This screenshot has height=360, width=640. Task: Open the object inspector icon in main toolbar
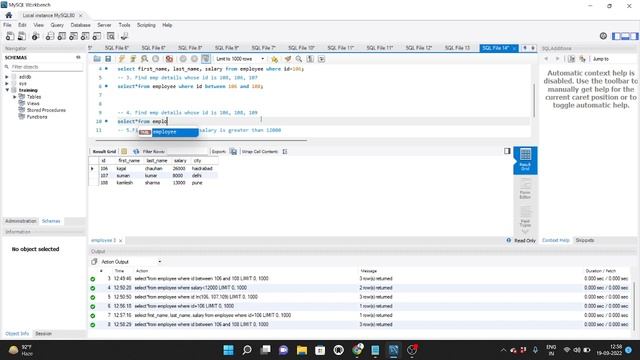point(36,36)
